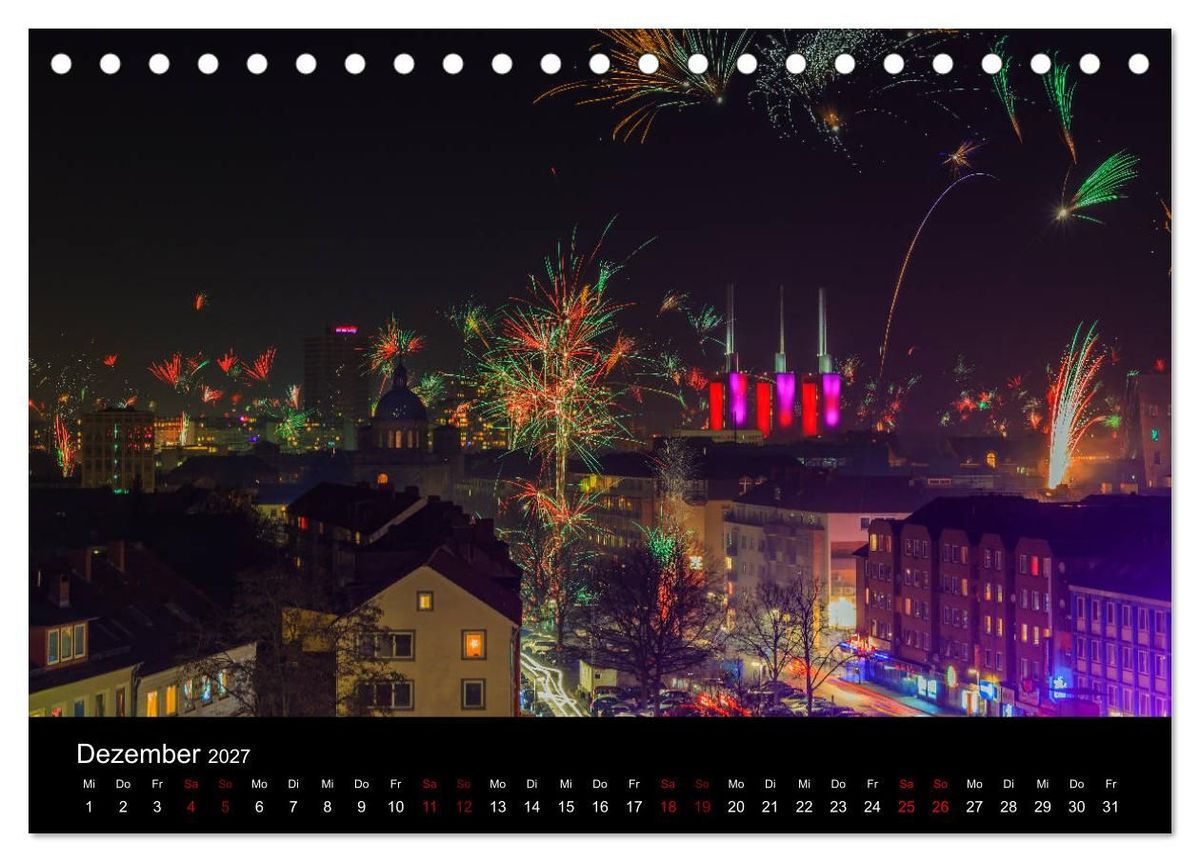This screenshot has width=1200, height=862.
Task: Click the red Sunday date 19
Action: [702, 807]
